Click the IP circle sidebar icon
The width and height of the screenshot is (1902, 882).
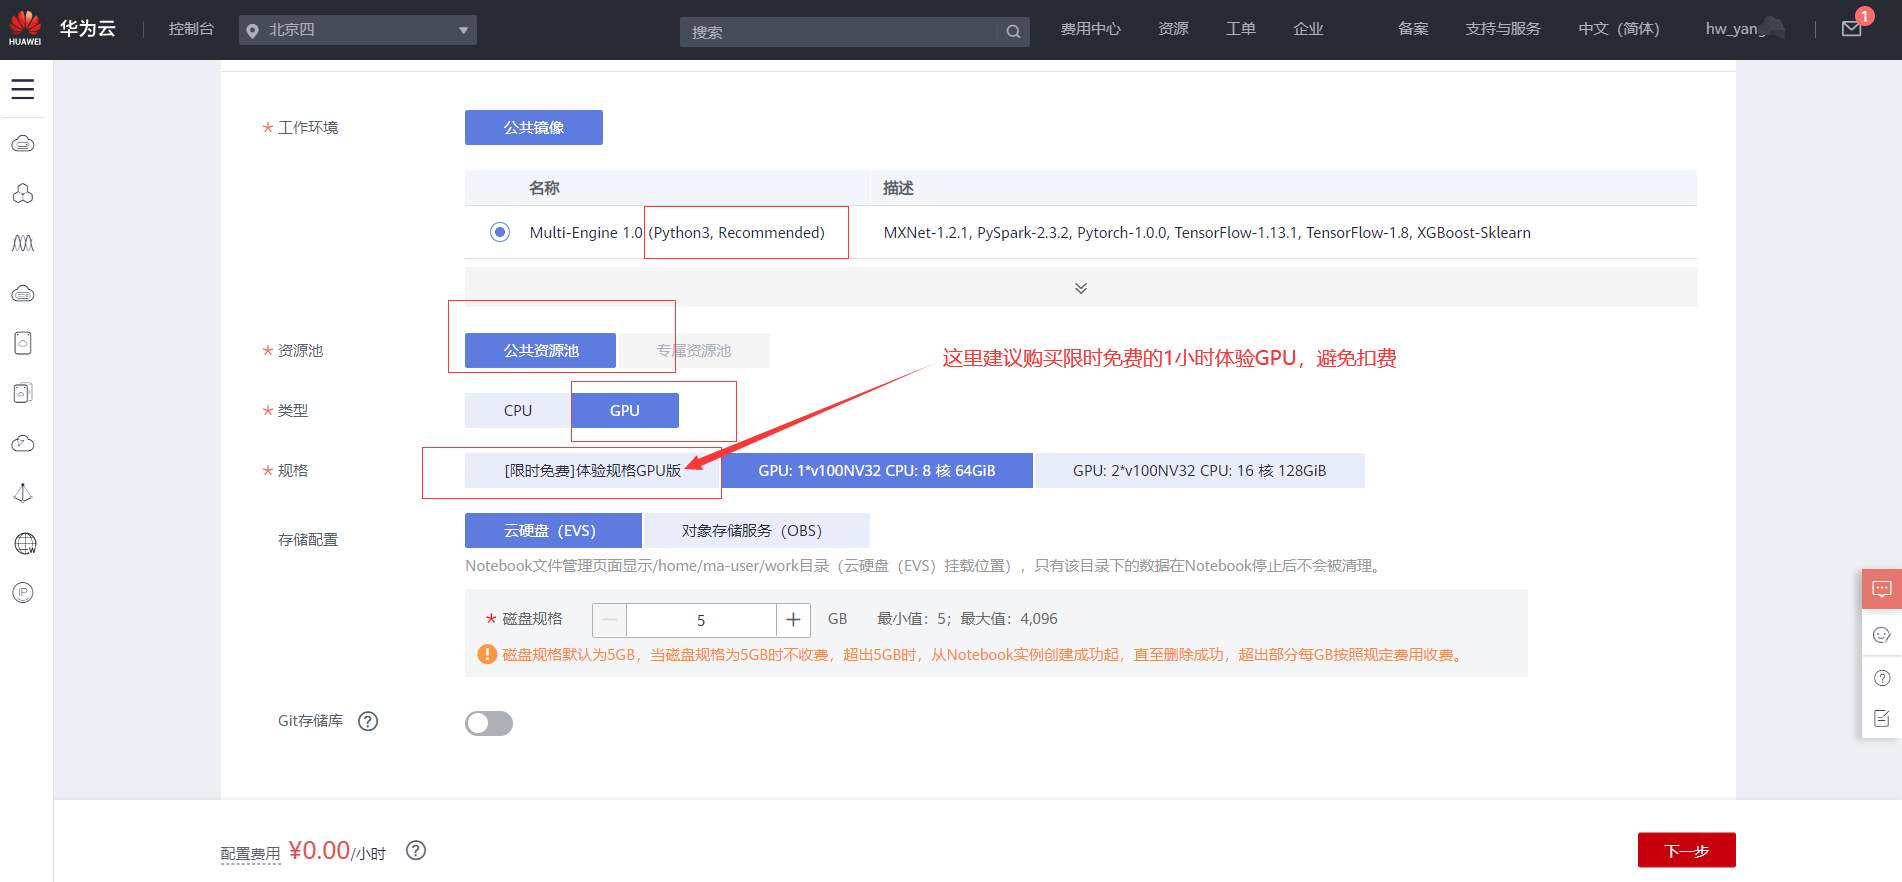(x=23, y=593)
